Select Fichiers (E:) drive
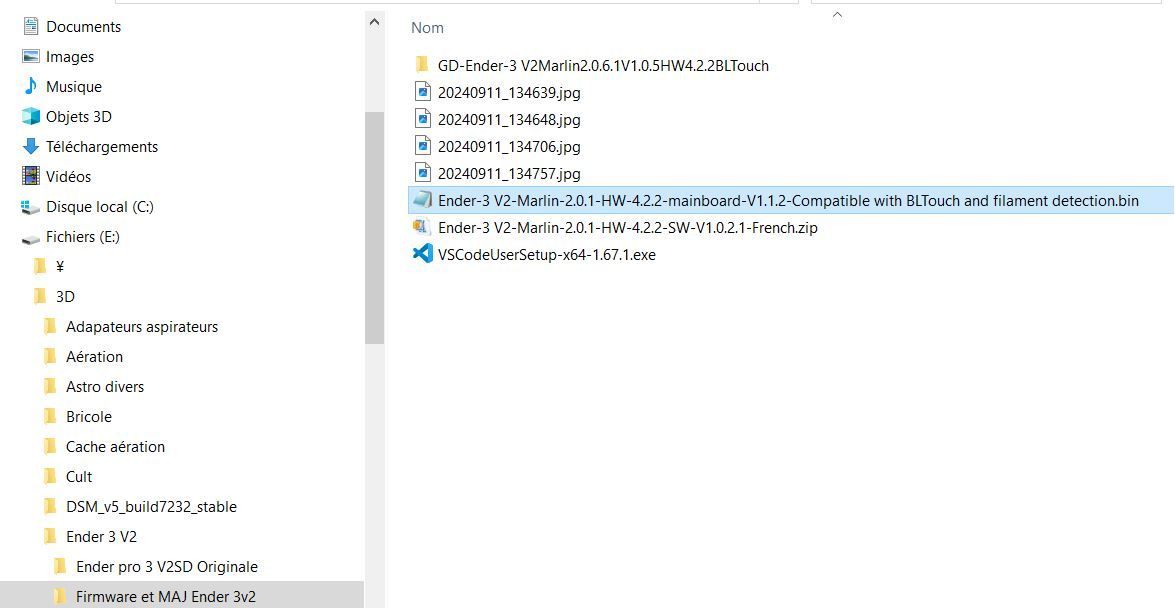Viewport: 1175px width, 608px height. (82, 236)
